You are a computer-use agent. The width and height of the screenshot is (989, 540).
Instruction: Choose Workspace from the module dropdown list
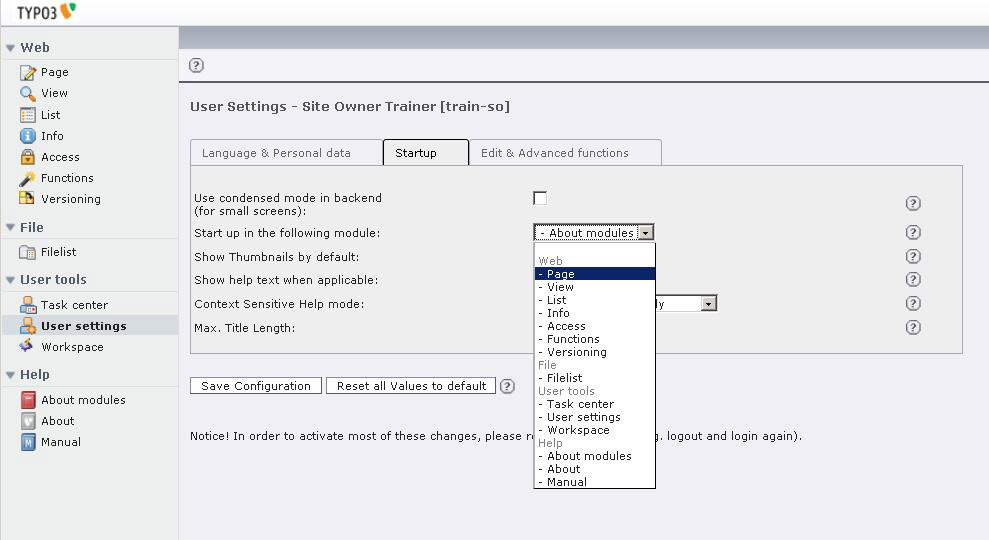point(578,430)
